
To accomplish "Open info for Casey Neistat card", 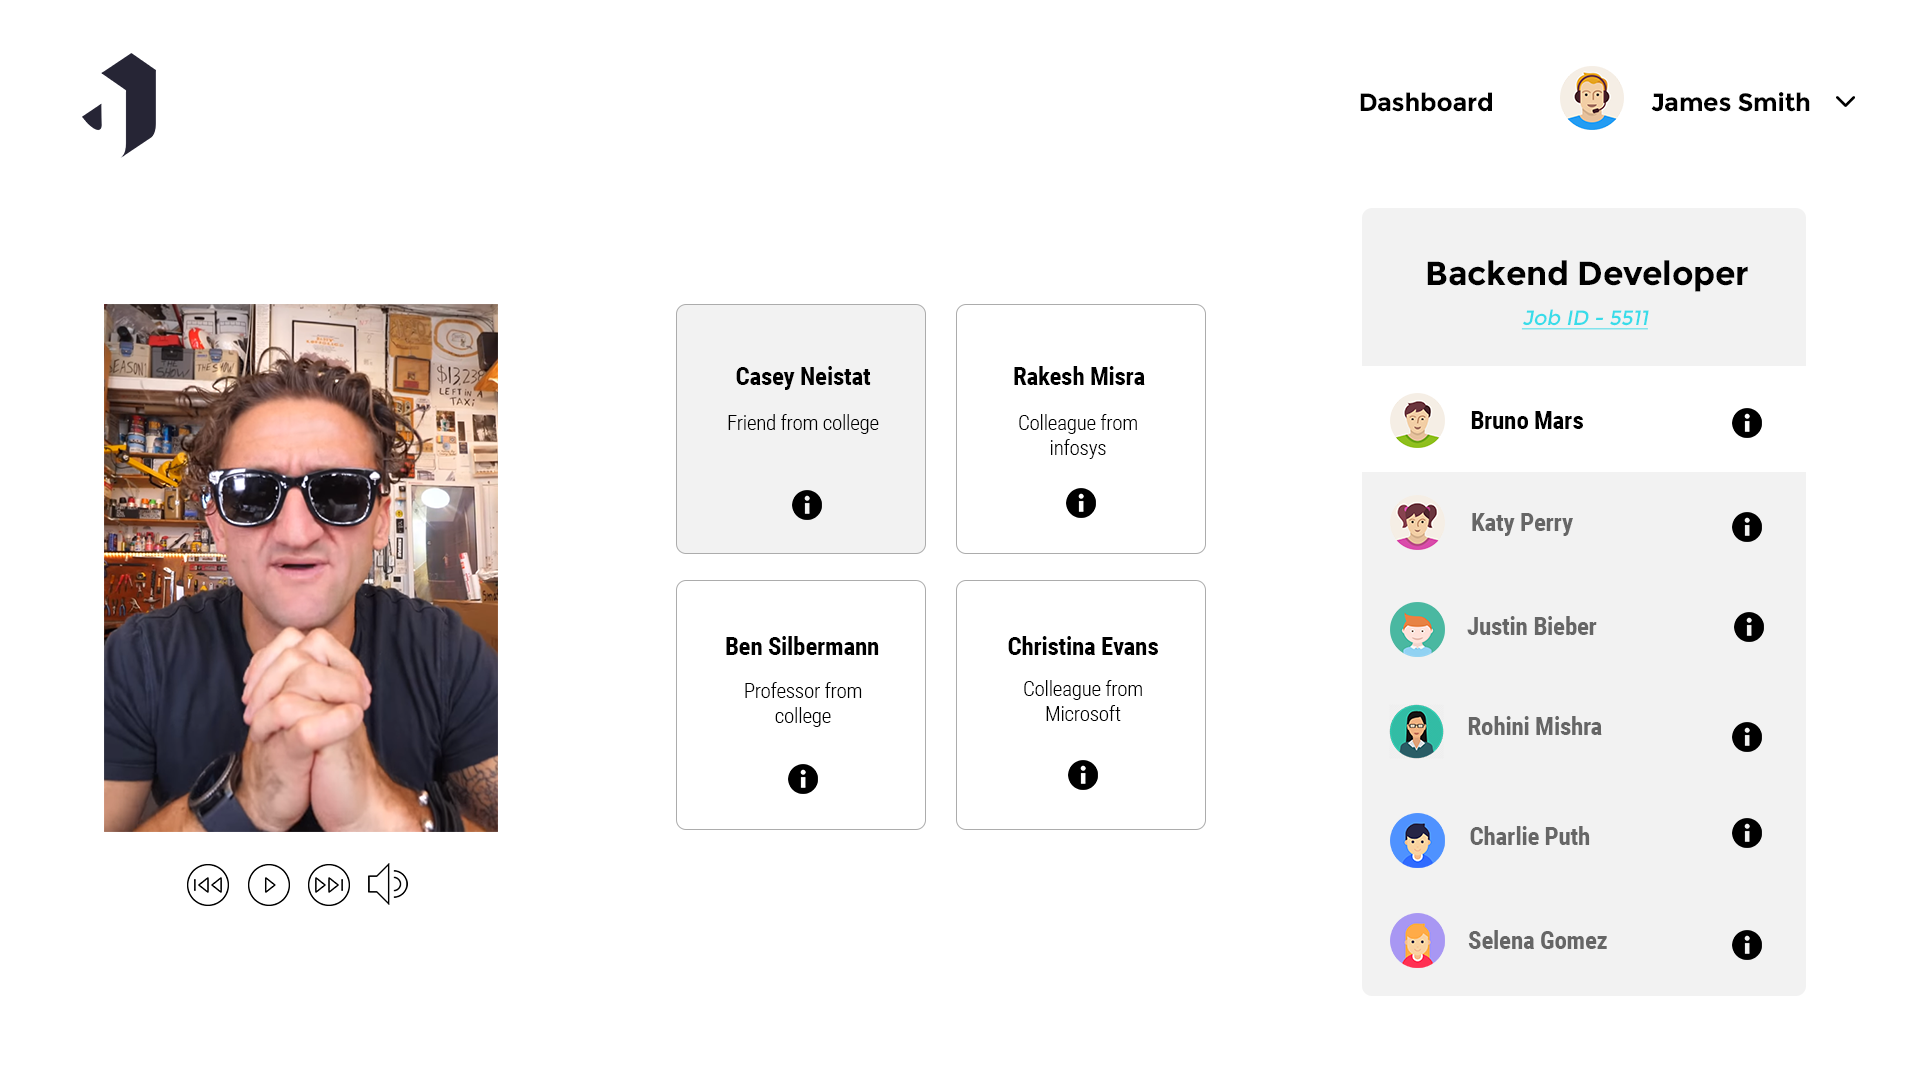I will [807, 505].
